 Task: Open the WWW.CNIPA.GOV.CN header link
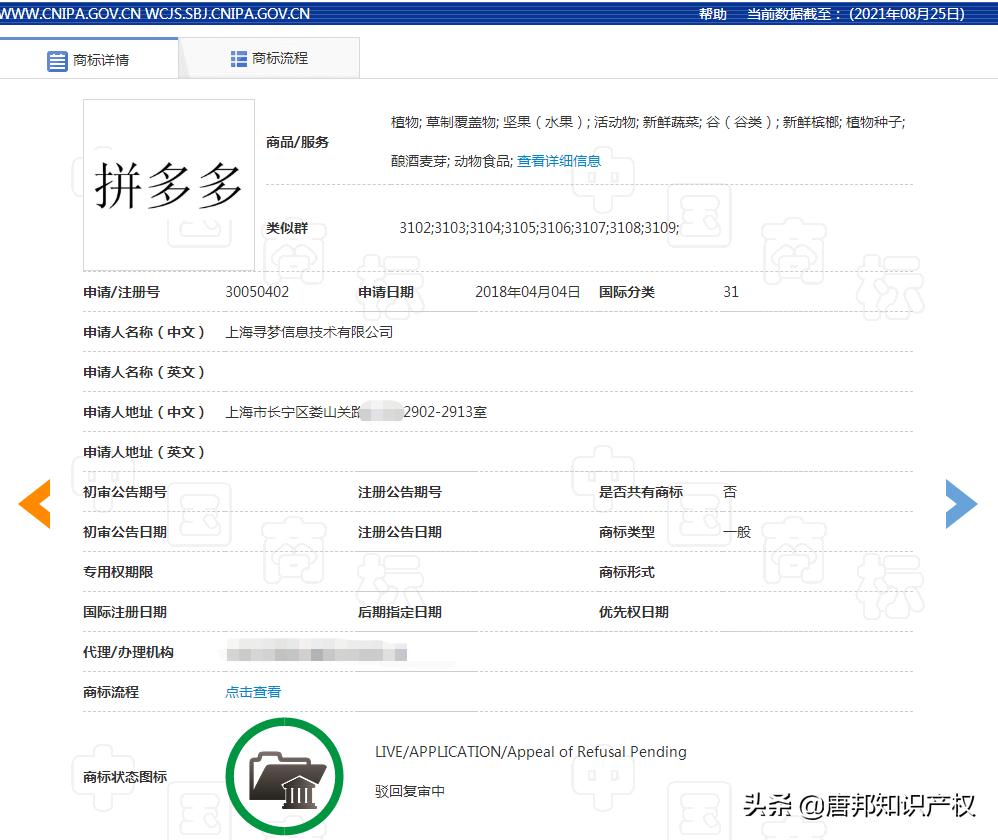[70, 13]
